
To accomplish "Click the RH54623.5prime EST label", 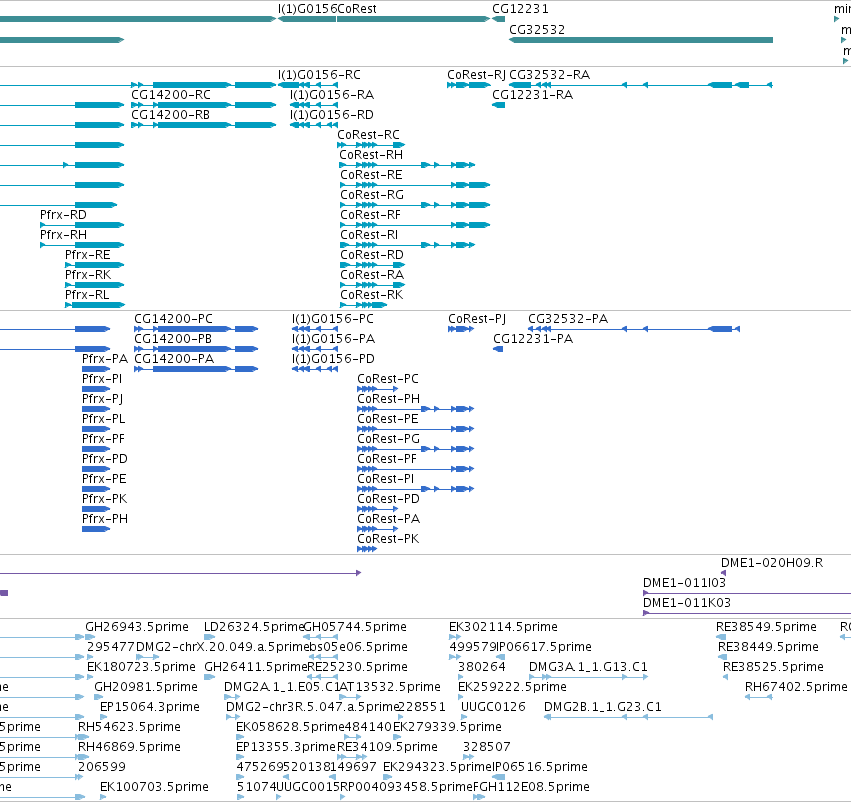I will pyautogui.click(x=129, y=727).
